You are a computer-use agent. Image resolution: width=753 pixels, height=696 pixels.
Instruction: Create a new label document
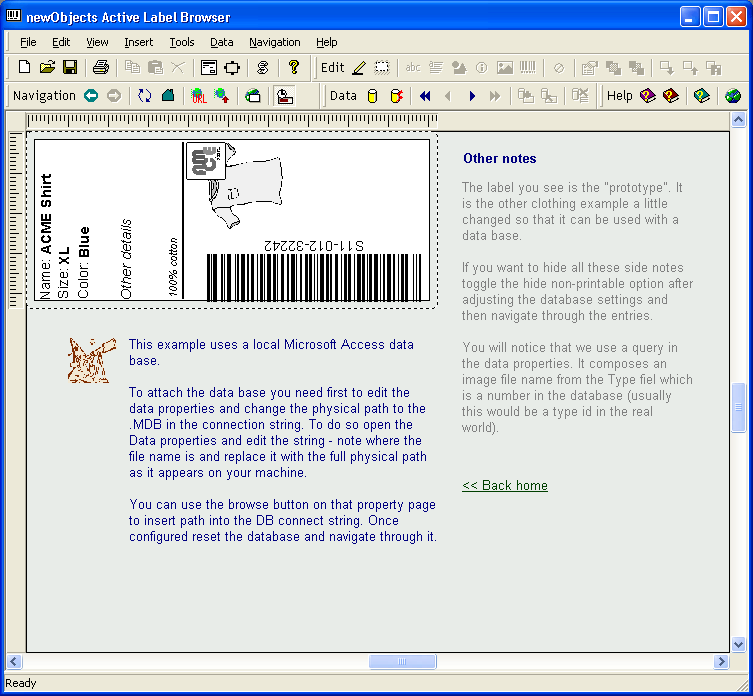(24, 67)
